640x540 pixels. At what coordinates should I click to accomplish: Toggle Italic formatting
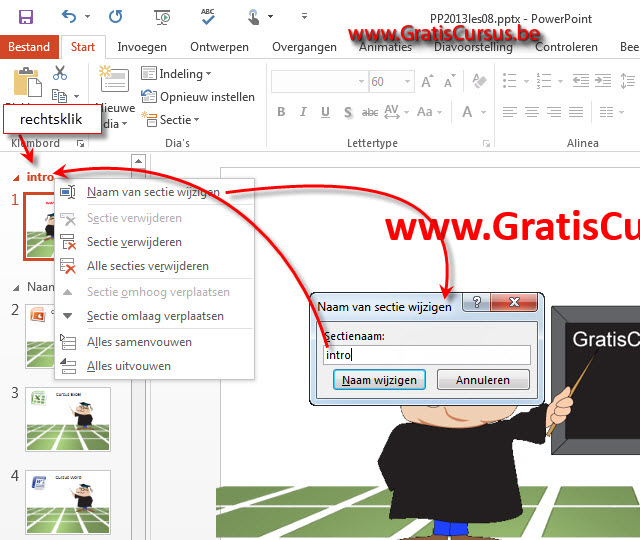(x=303, y=112)
